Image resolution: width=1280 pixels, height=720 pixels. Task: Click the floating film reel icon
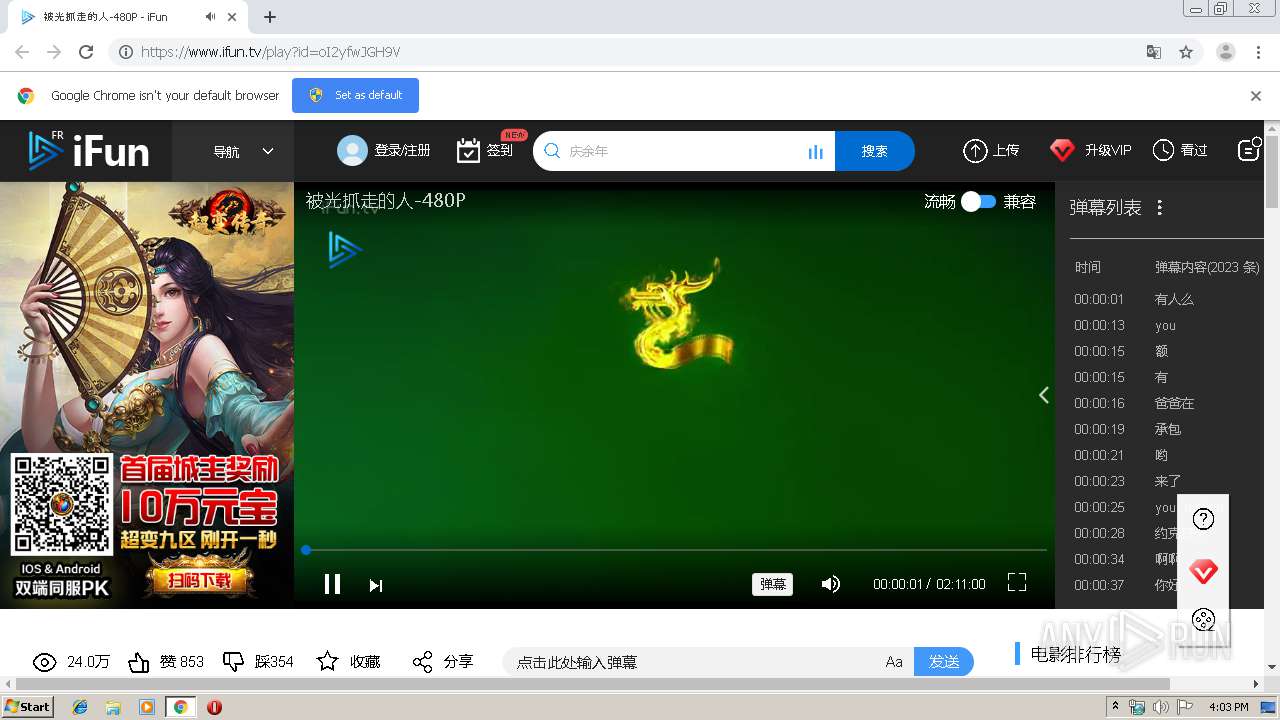(1204, 620)
